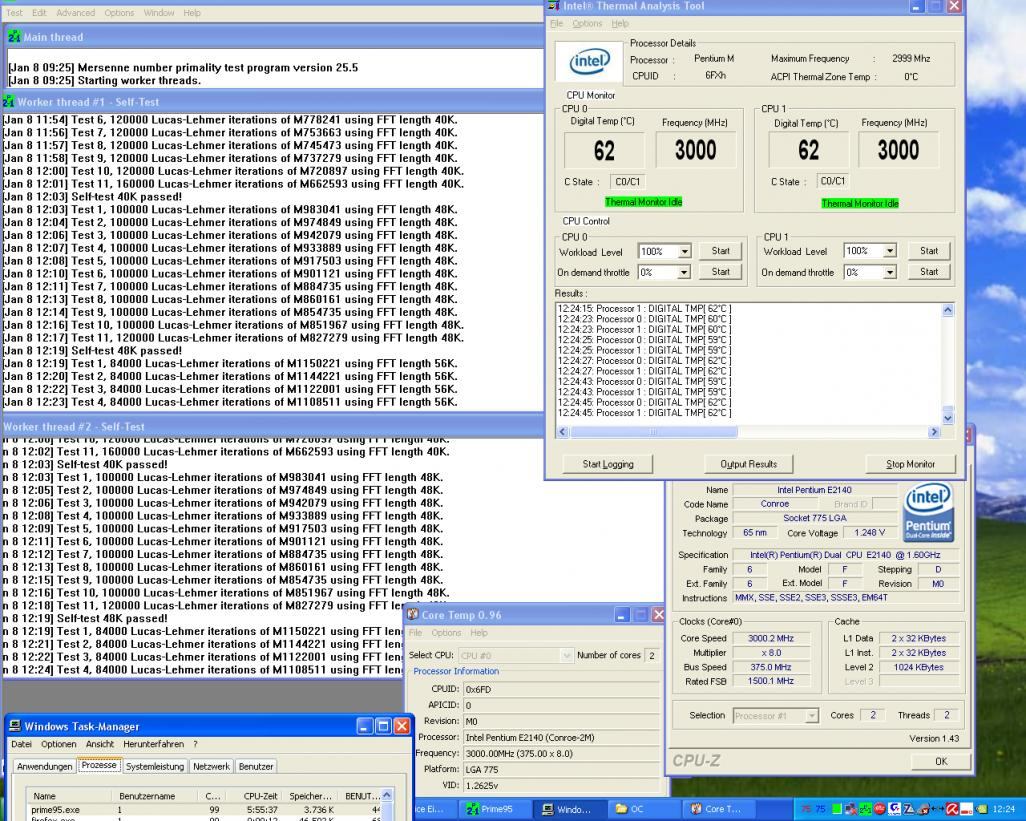1026x821 pixels.
Task: Click the Core Temp temperature readout in tray
Action: pos(813,809)
